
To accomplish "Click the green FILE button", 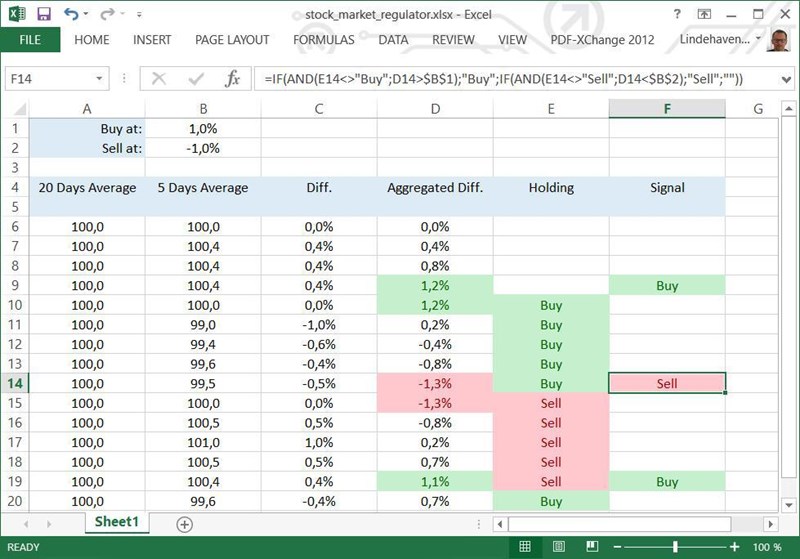I will click(x=30, y=40).
